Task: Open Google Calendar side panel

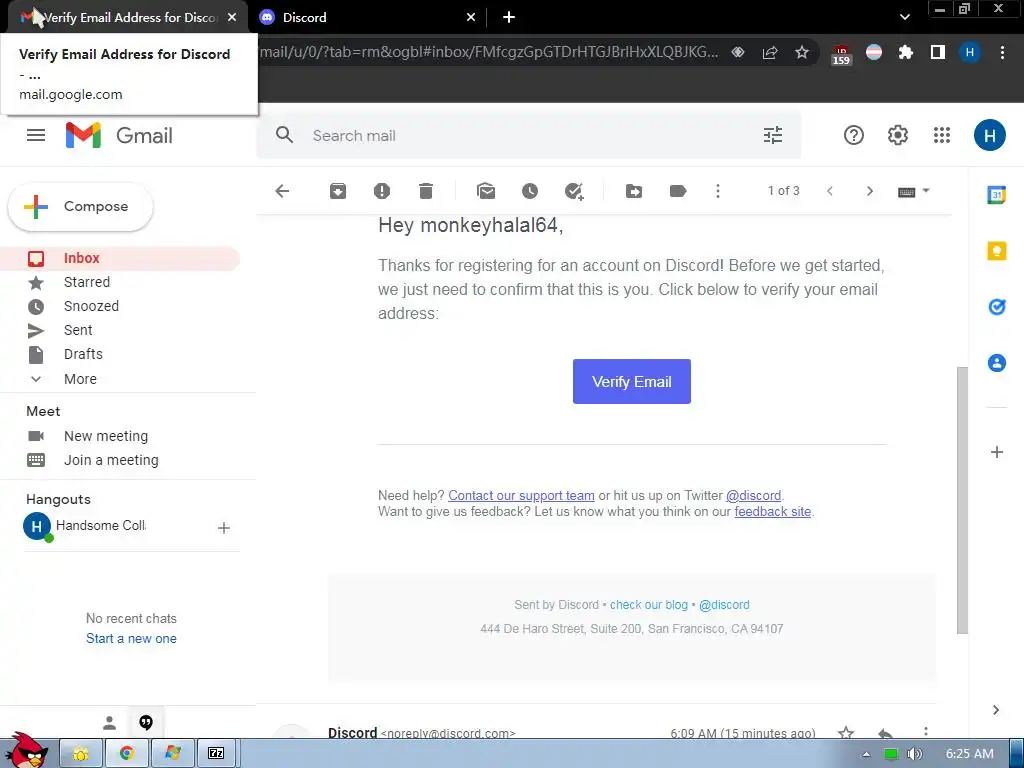Action: (x=997, y=195)
